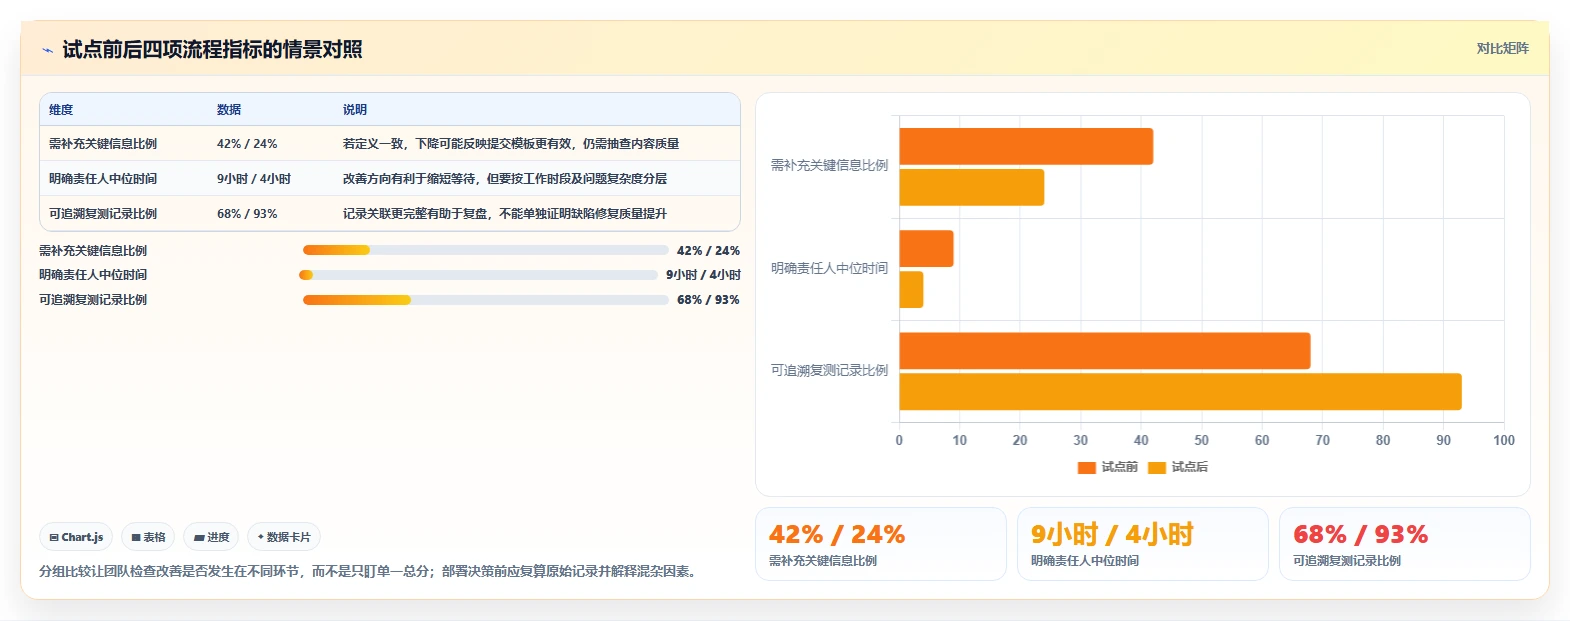Click the 说明 column header
The image size is (1570, 621).
pos(355,110)
